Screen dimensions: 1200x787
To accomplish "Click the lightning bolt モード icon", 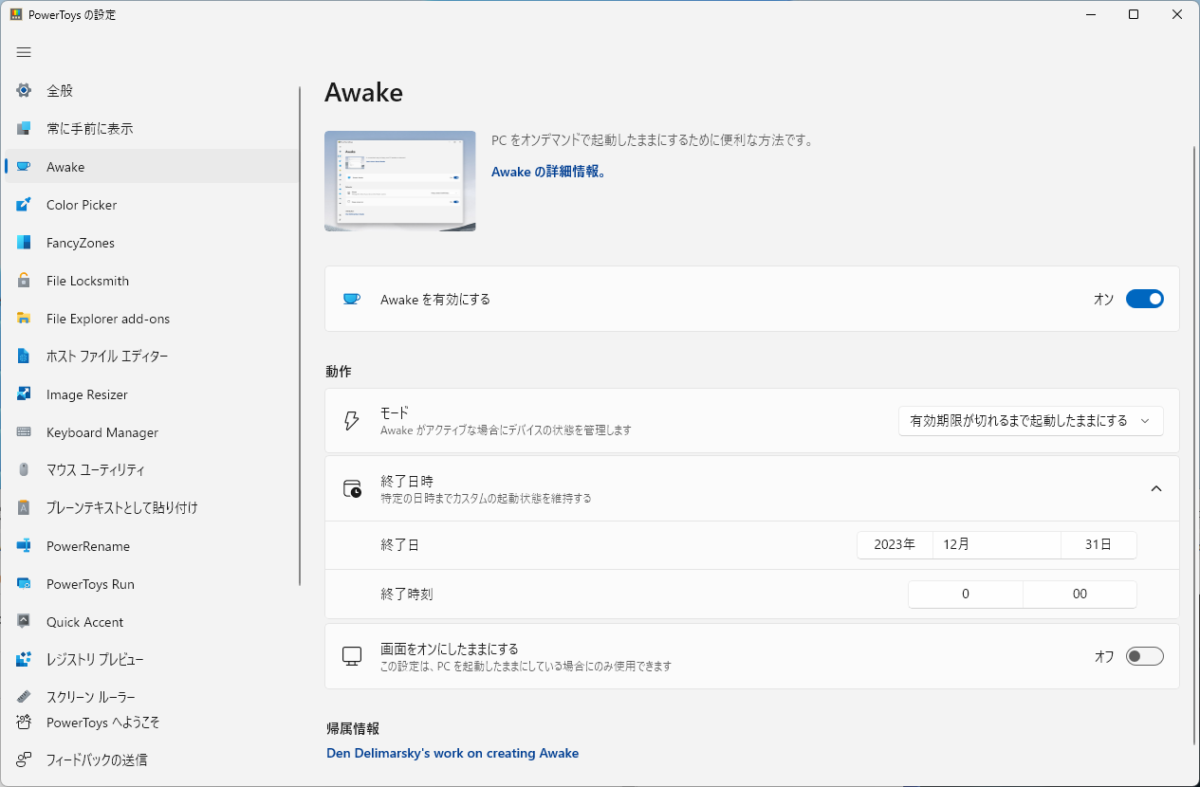I will (x=351, y=421).
